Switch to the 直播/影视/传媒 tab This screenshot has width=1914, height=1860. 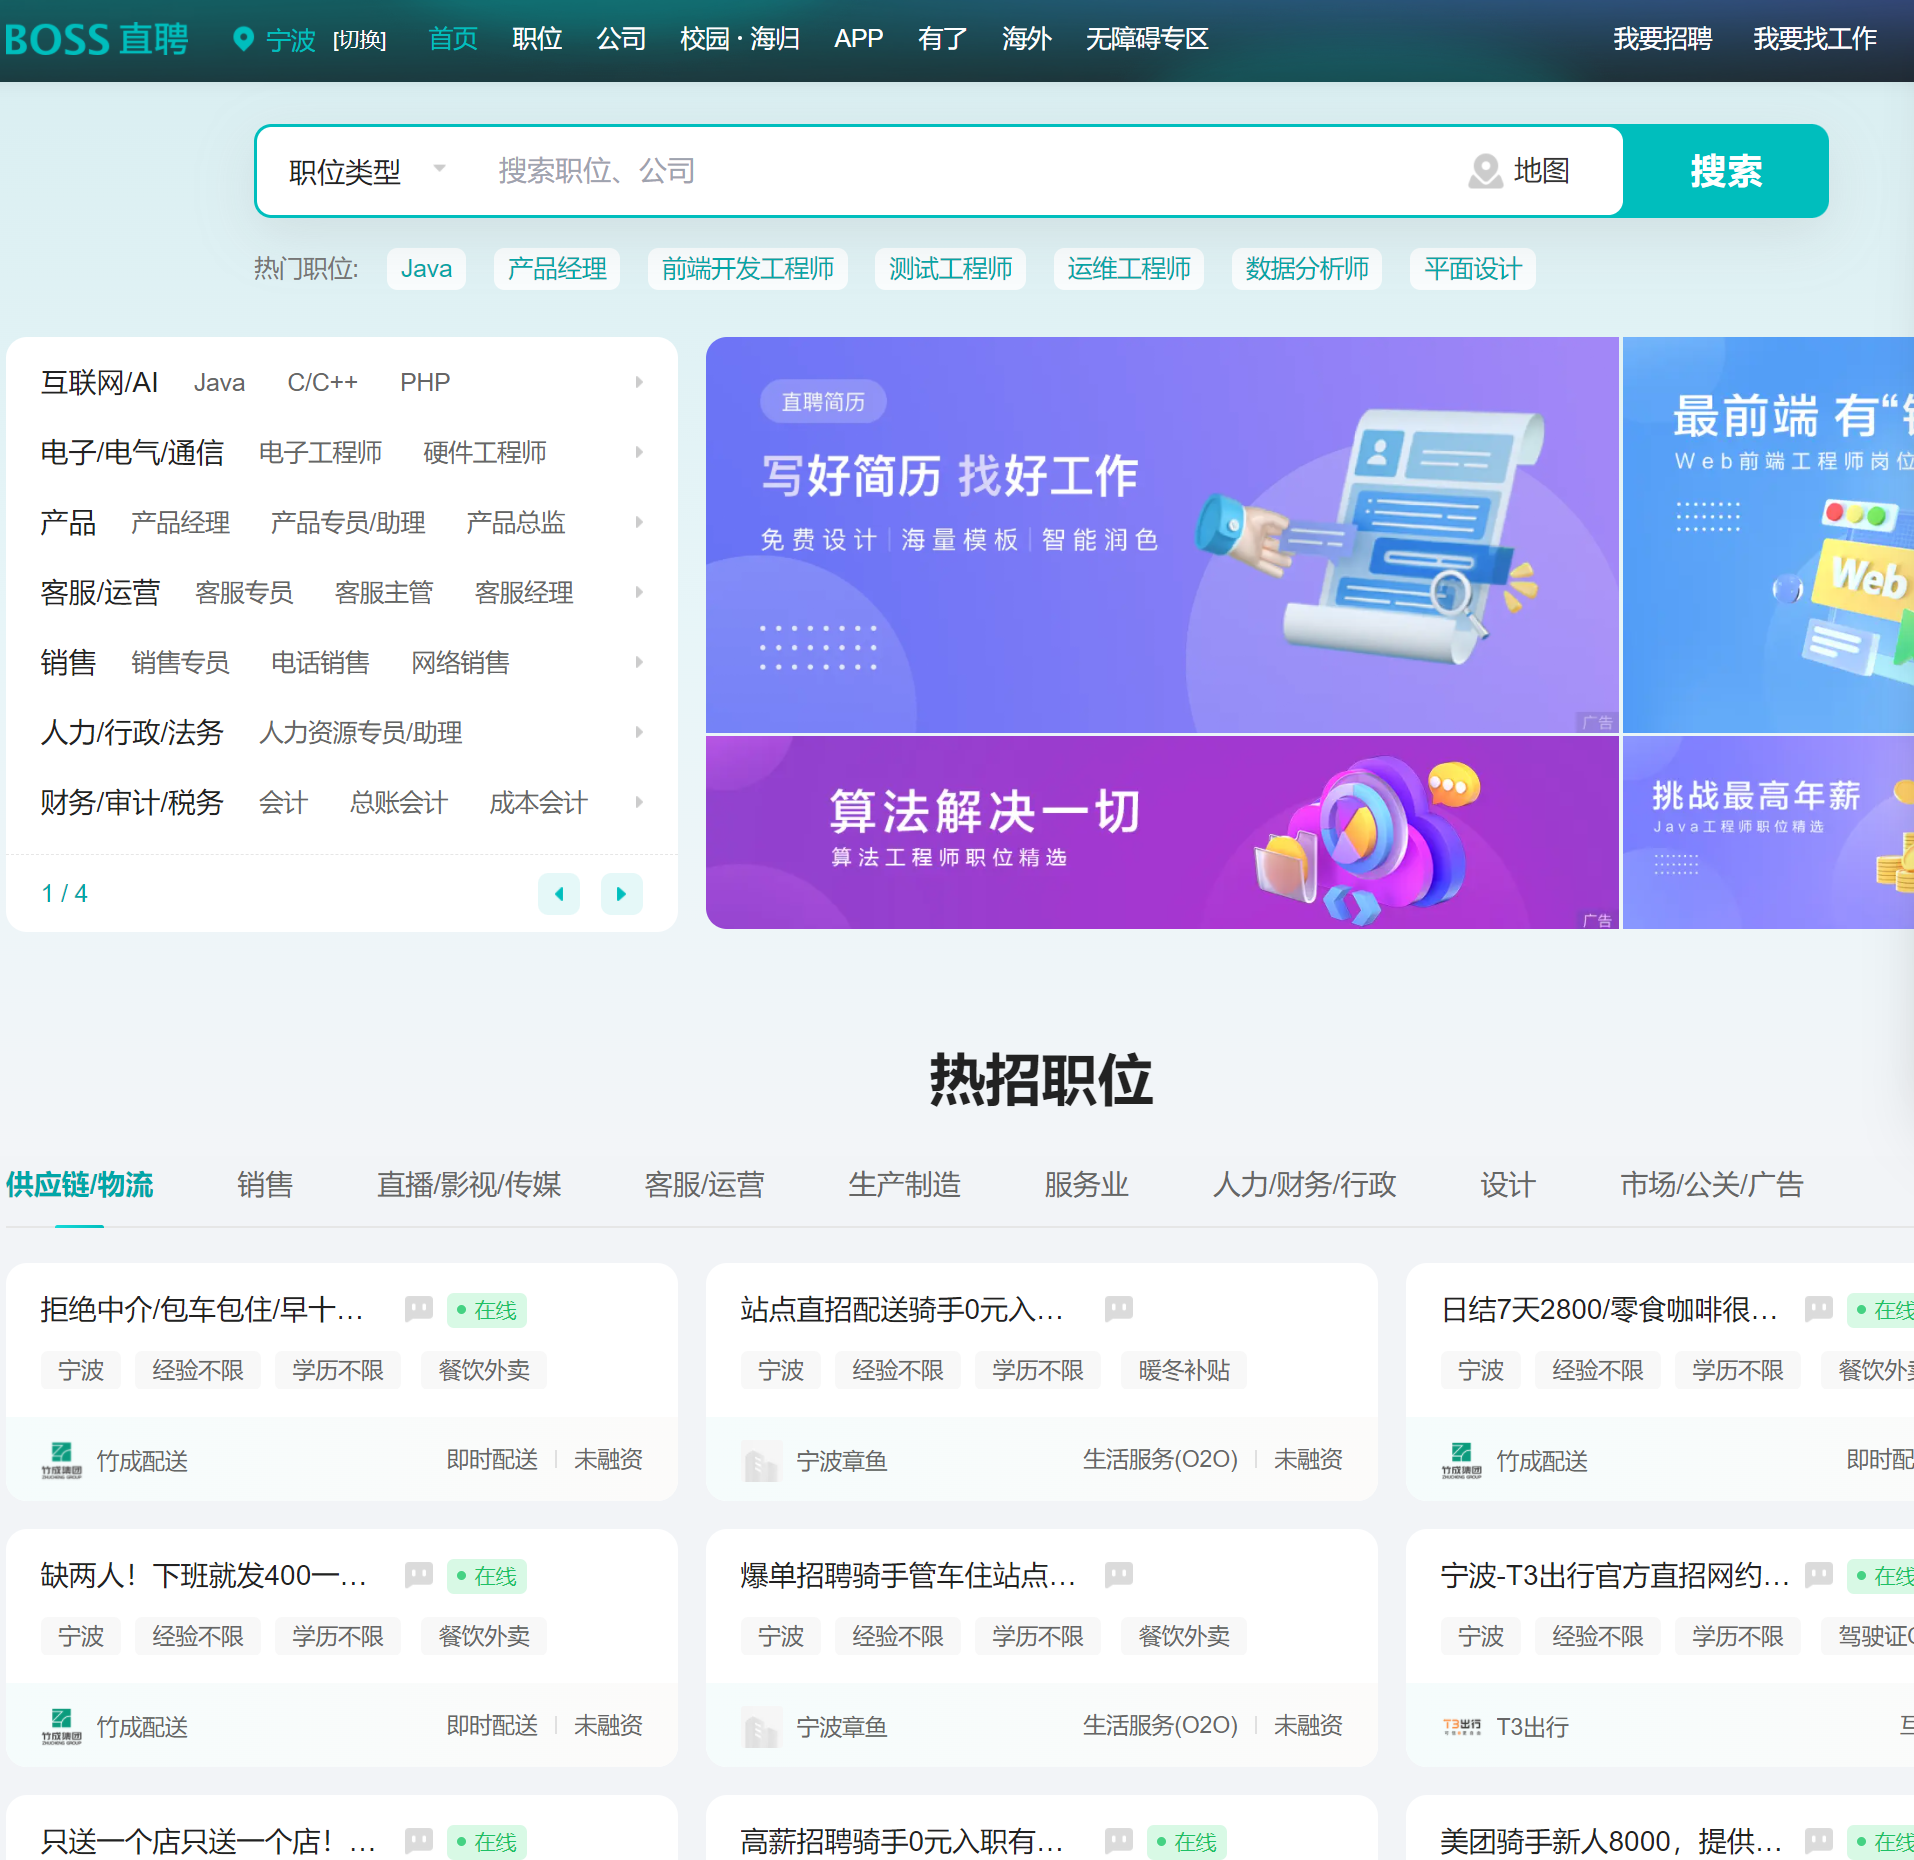point(468,1184)
